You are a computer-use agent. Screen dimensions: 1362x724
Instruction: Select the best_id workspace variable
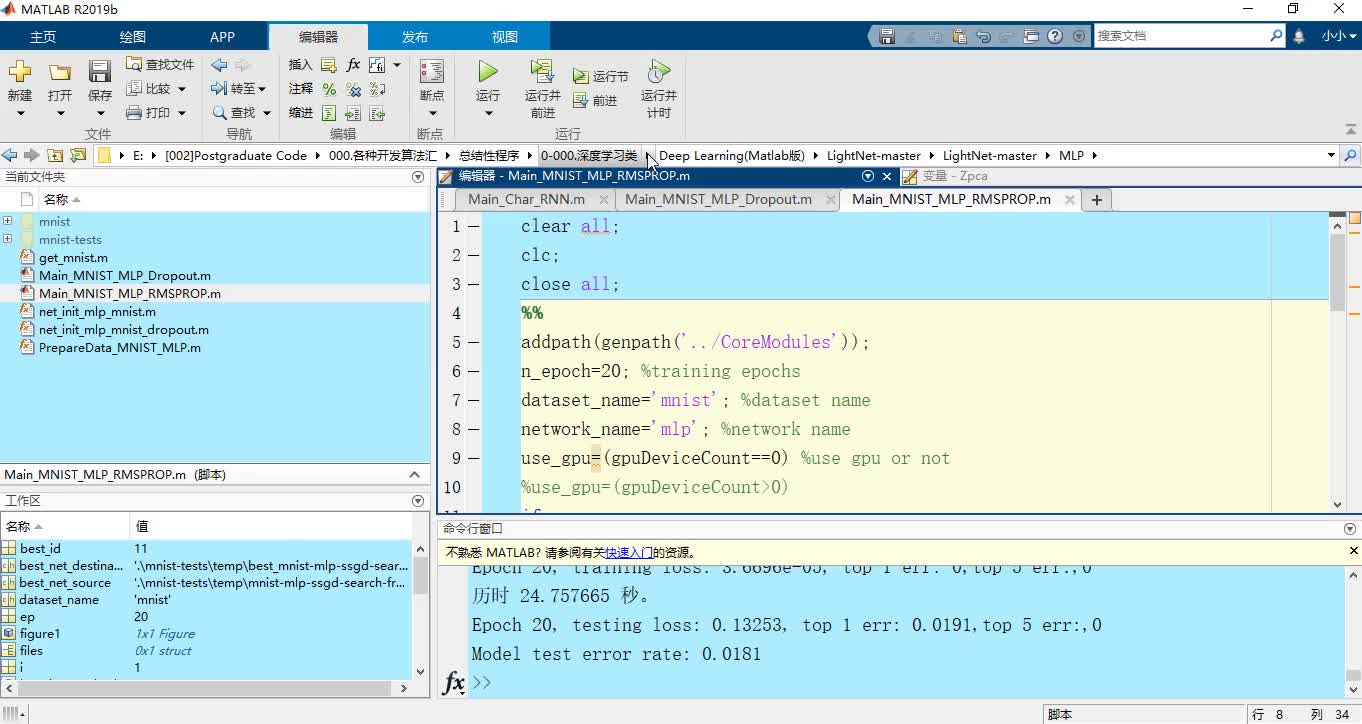40,548
